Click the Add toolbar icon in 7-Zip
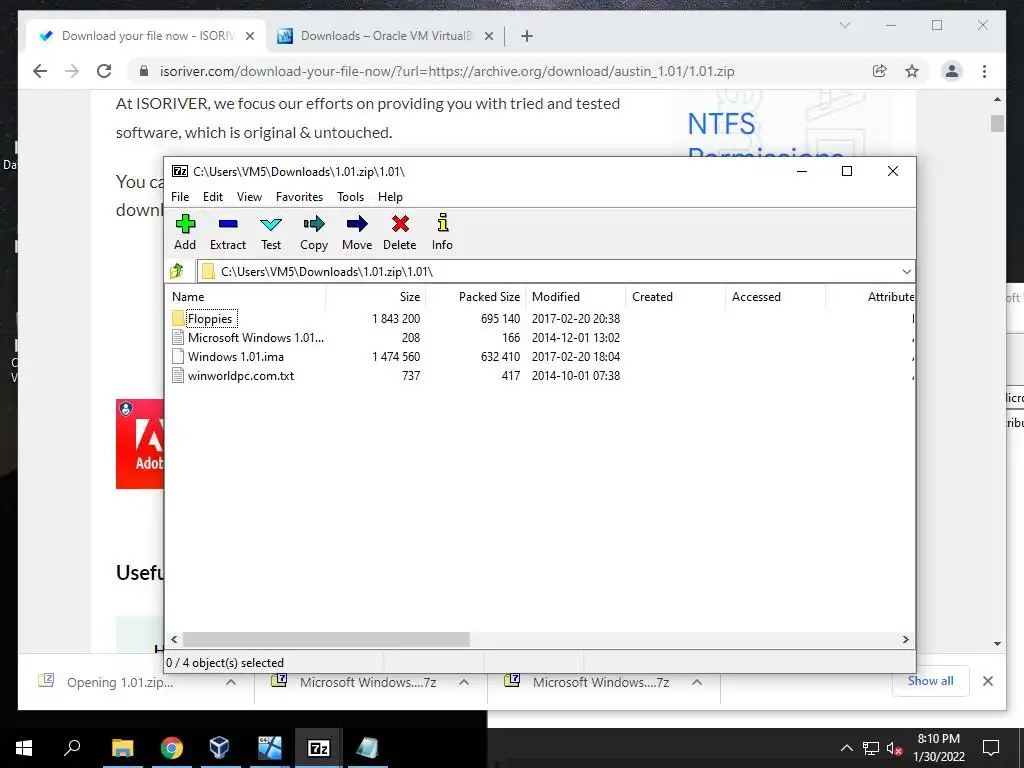The height and width of the screenshot is (768, 1024). (x=185, y=232)
